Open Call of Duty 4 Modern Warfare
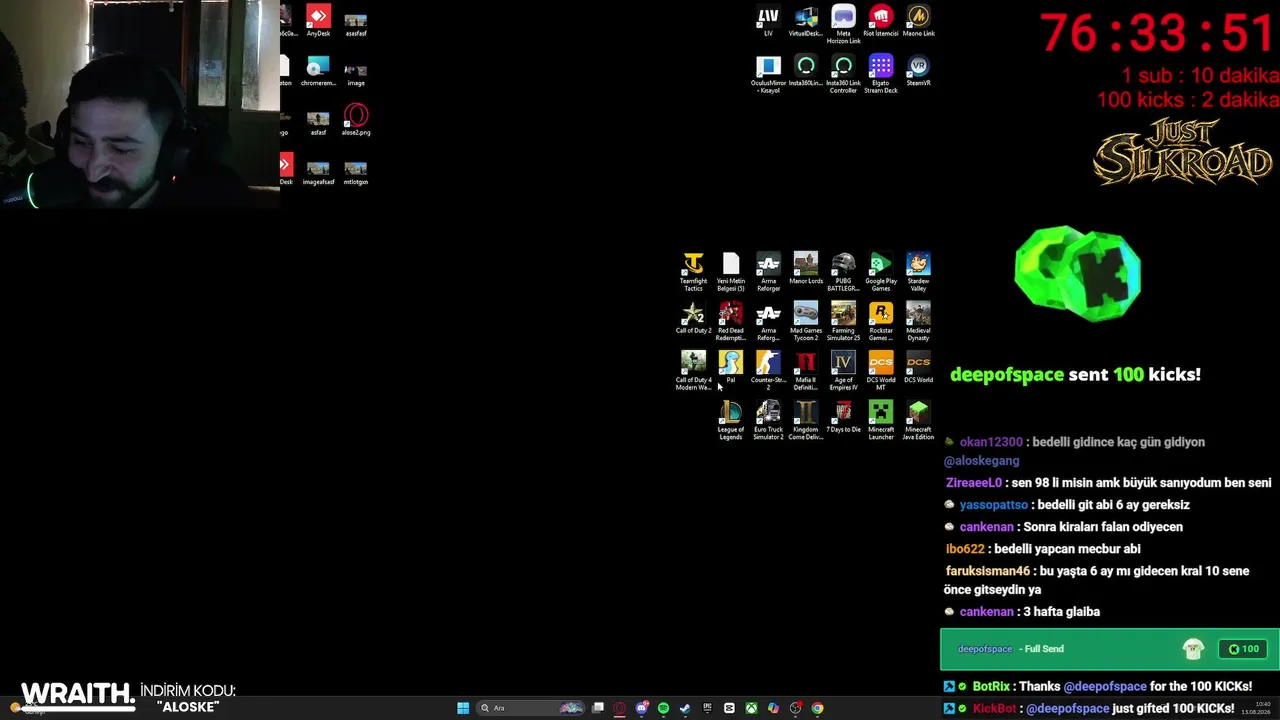Viewport: 1280px width, 720px height. pos(693,370)
